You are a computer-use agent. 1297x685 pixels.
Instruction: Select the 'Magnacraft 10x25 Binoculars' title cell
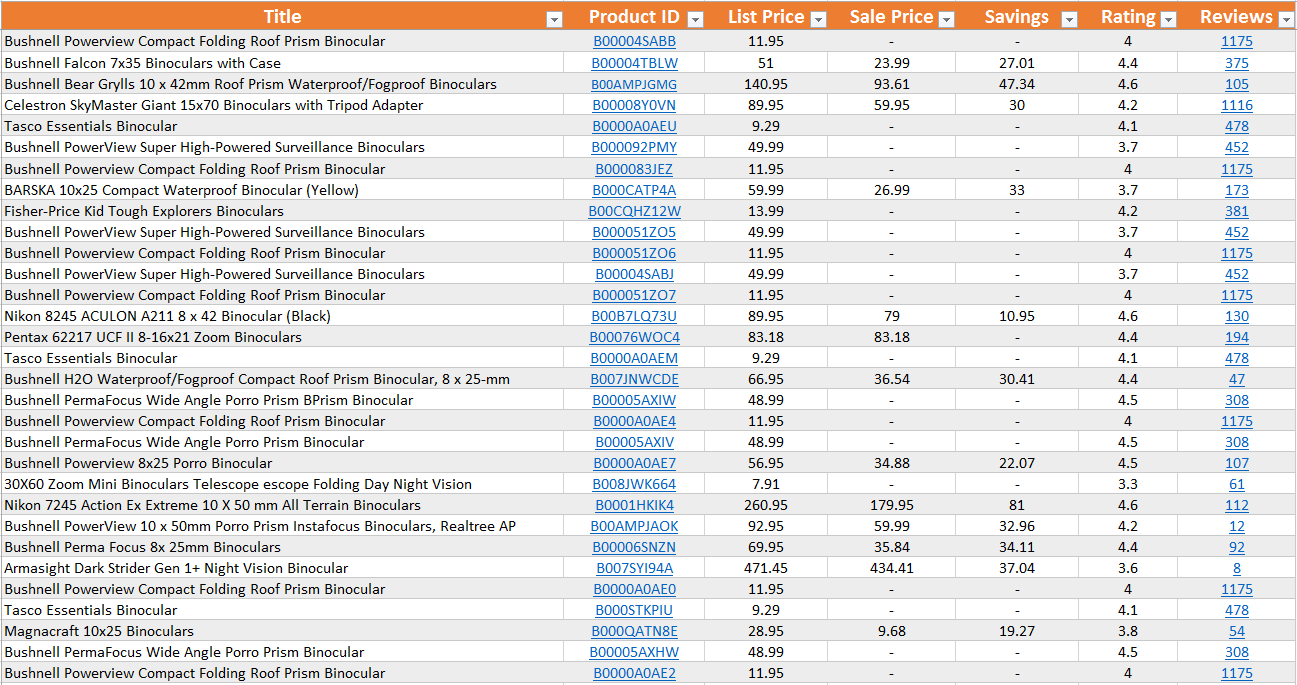(x=284, y=631)
